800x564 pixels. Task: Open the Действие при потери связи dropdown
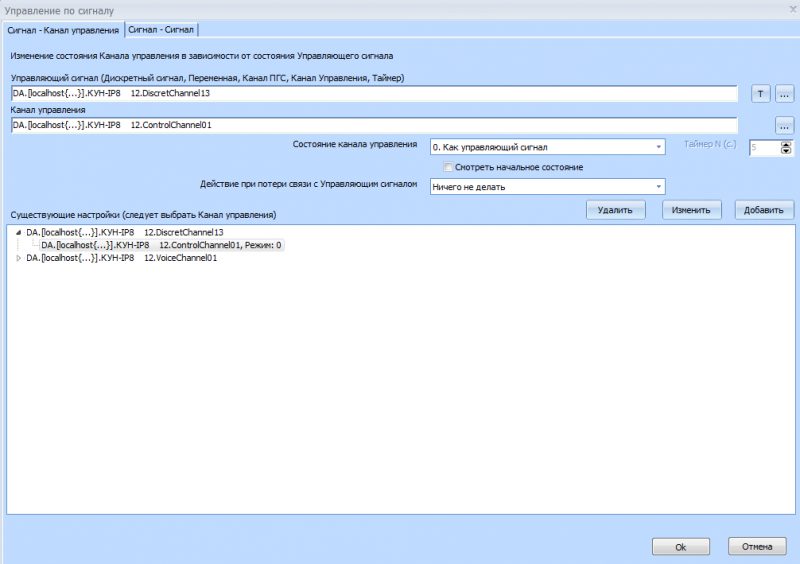pos(547,186)
